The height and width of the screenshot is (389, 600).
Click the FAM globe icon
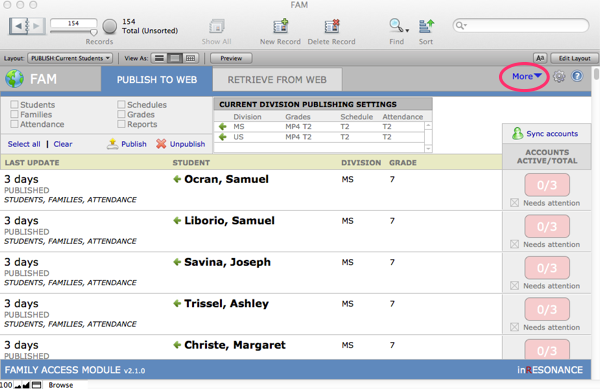pos(15,79)
